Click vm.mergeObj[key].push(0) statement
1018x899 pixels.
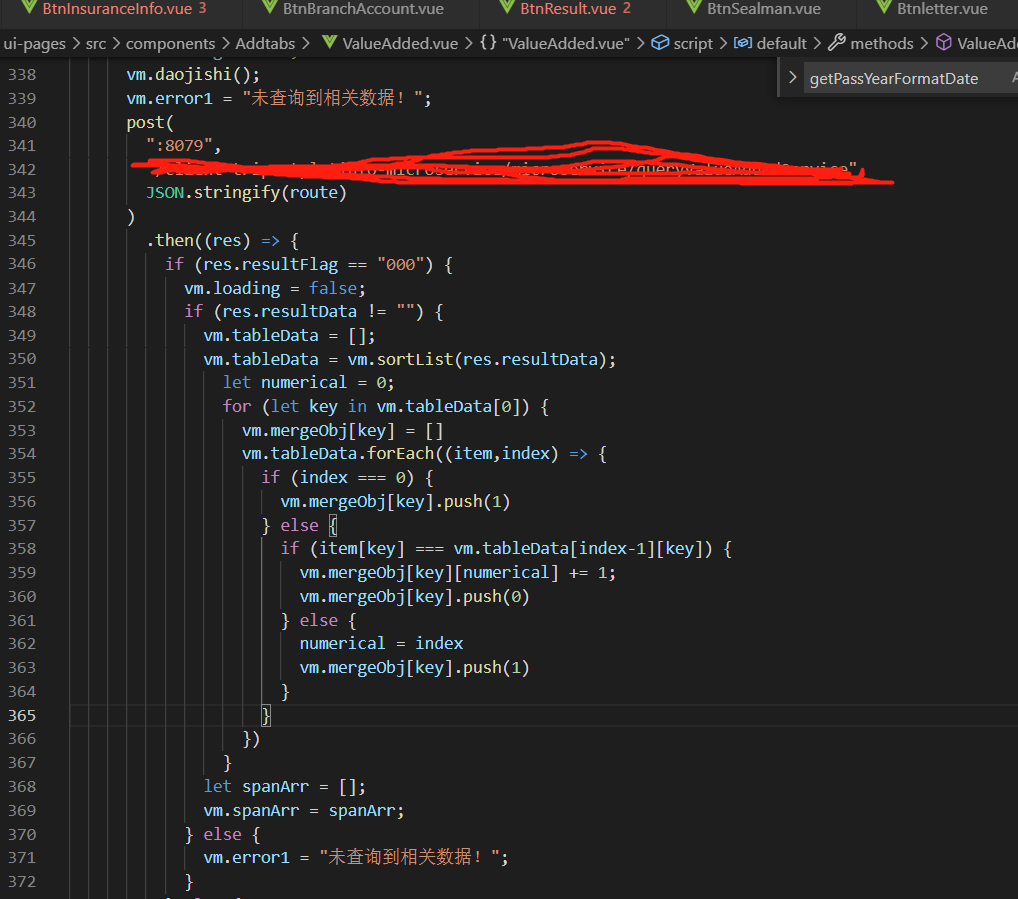(x=415, y=596)
